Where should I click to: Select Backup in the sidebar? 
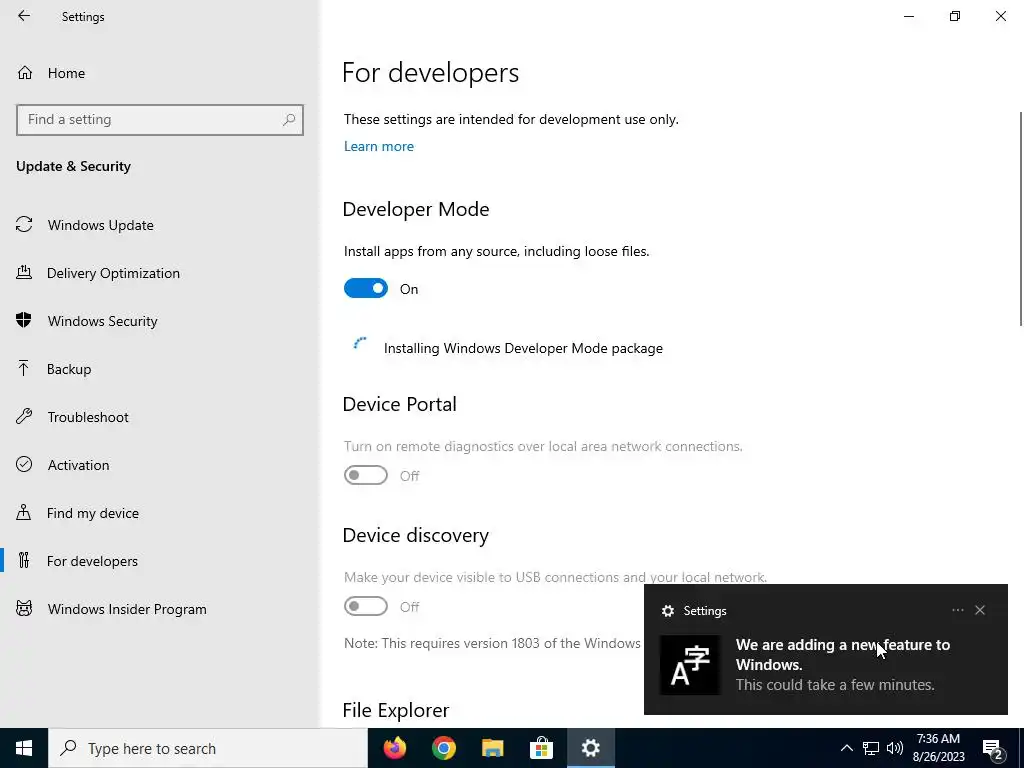pos(69,369)
